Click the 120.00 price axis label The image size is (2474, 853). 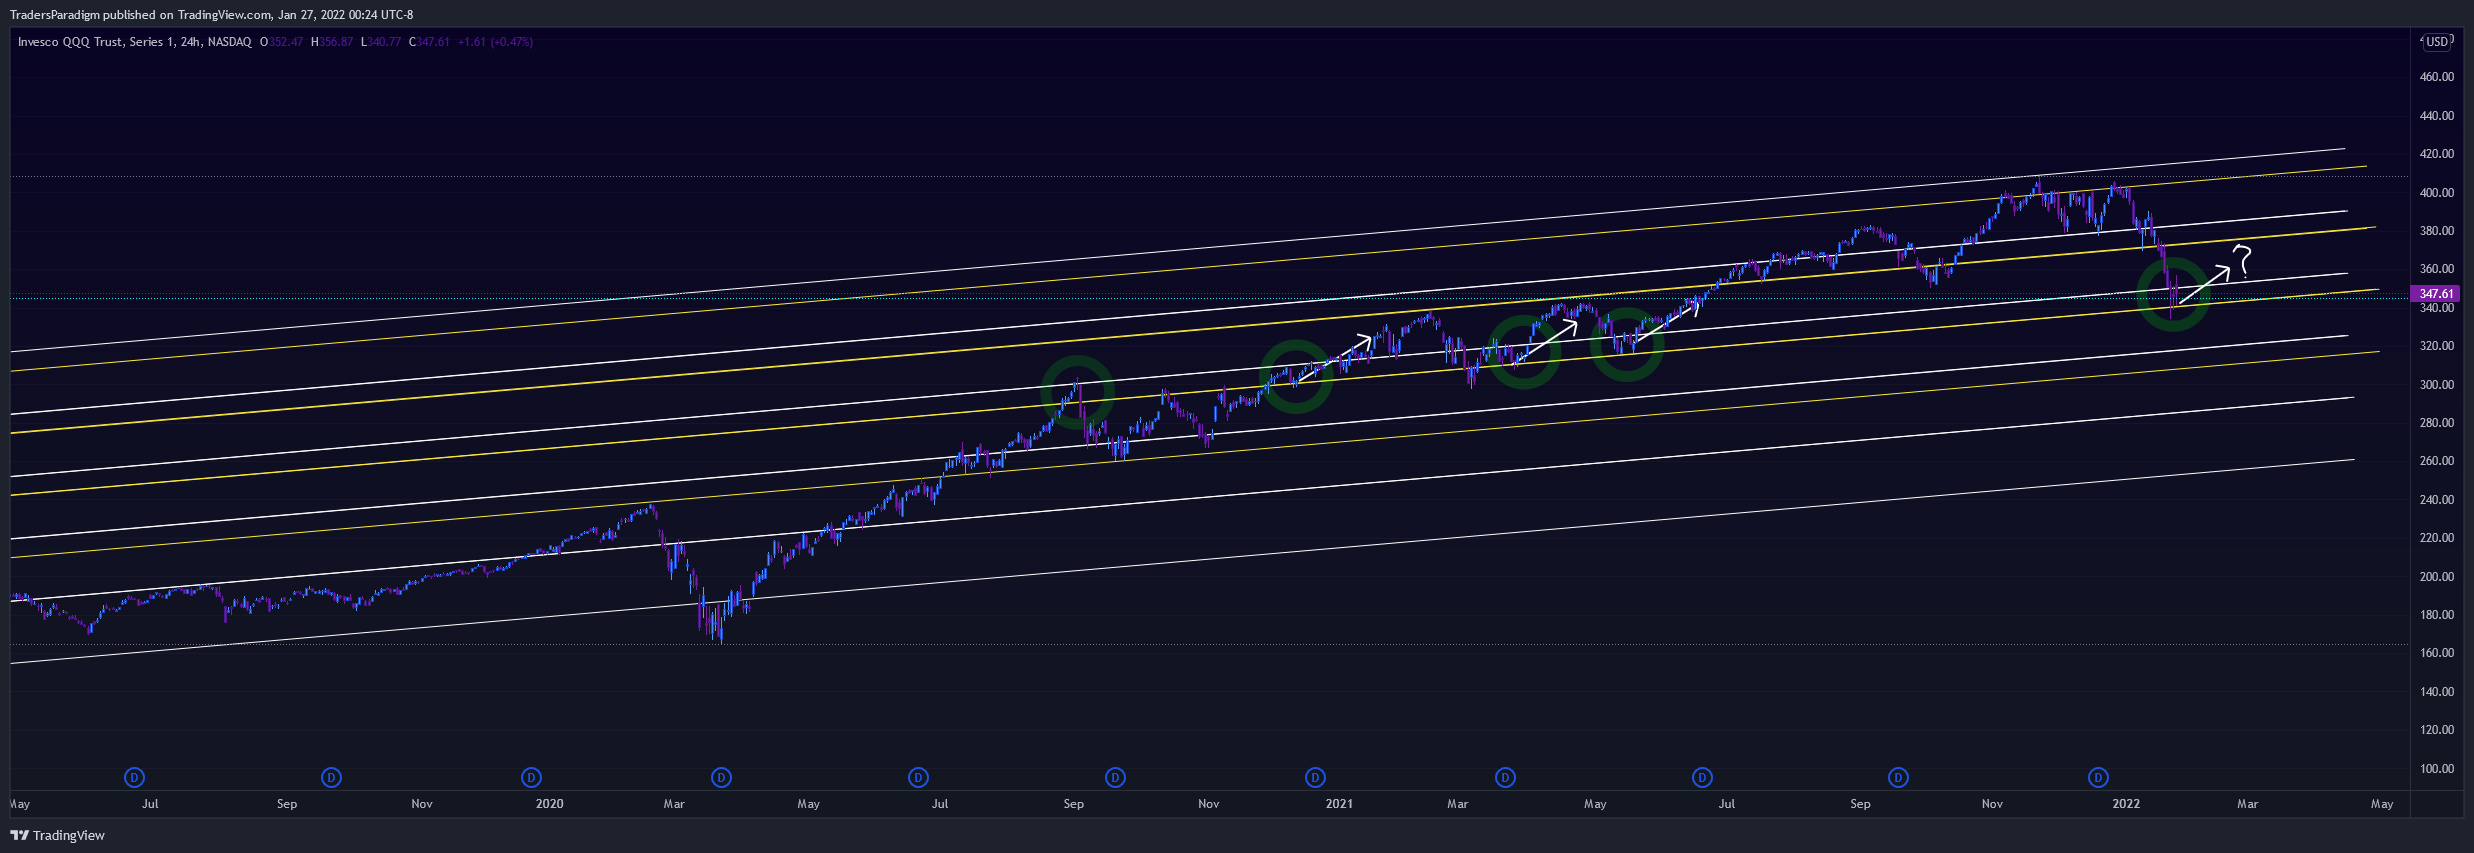[x=2436, y=730]
